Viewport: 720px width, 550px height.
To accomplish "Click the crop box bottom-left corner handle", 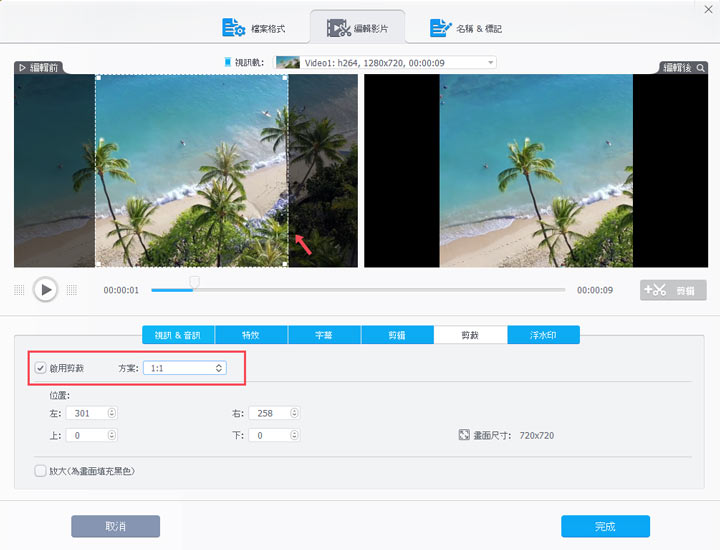I will click(98, 264).
